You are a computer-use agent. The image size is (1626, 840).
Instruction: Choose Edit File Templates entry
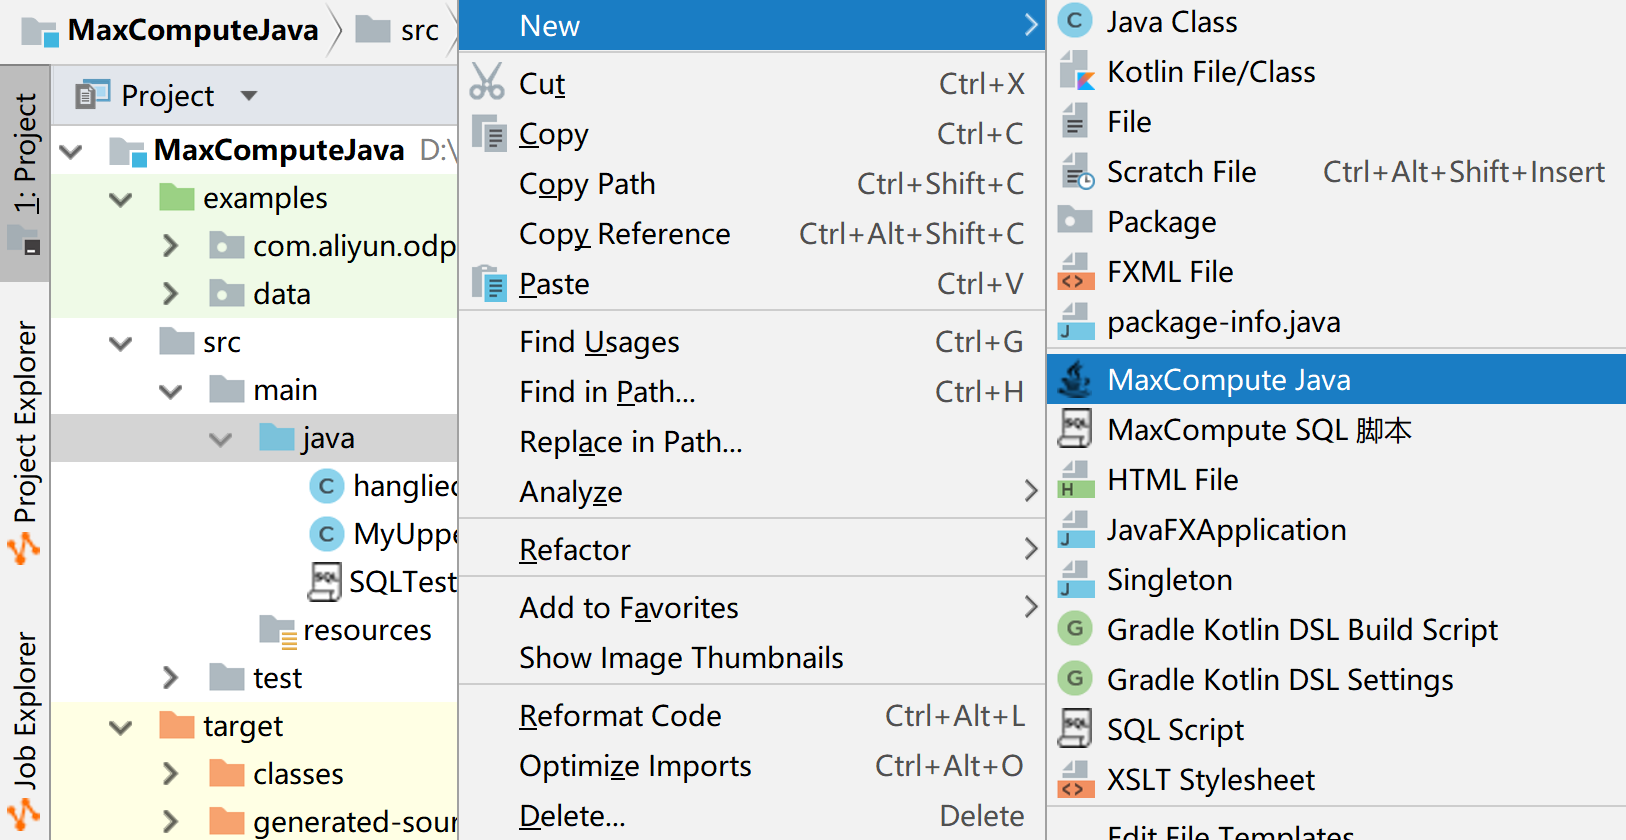pyautogui.click(x=1336, y=830)
